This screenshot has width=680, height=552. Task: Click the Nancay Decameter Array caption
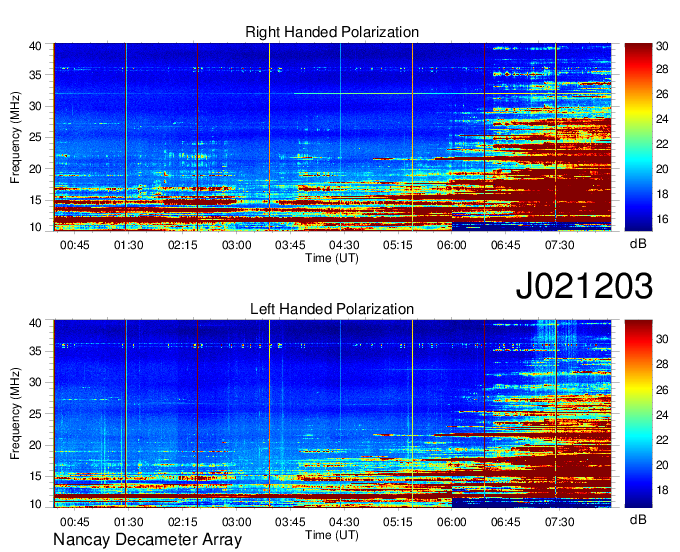point(147,540)
